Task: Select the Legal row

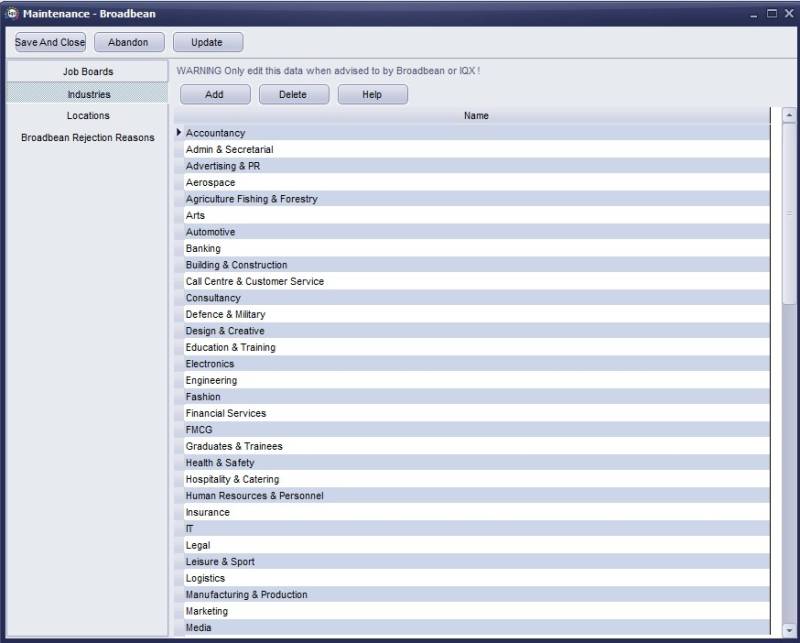Action: point(477,545)
